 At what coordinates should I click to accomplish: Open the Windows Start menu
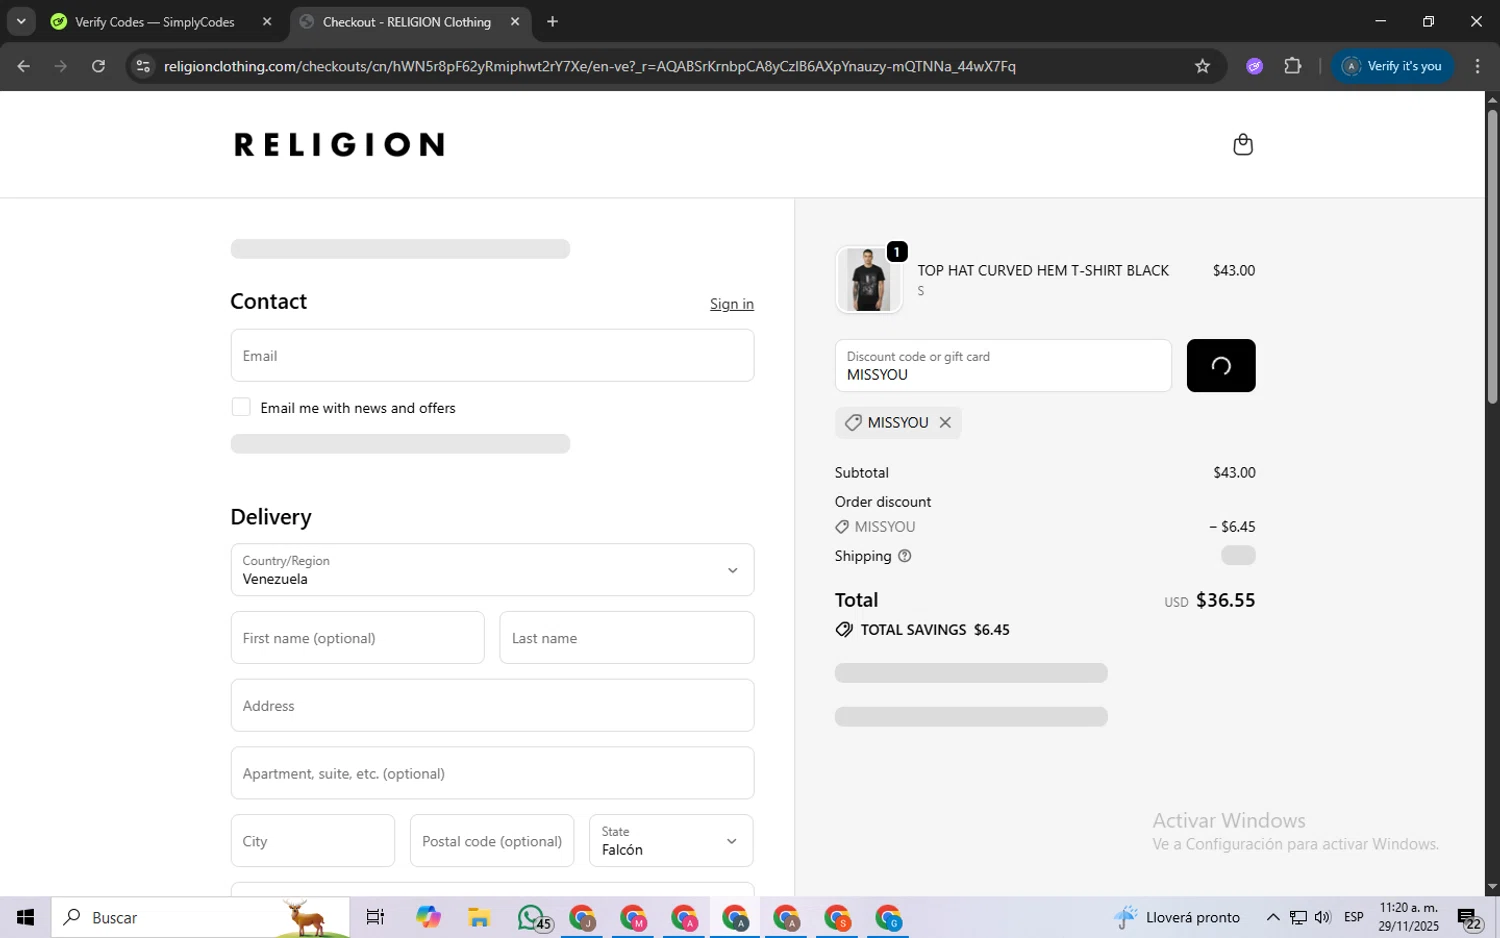click(25, 917)
